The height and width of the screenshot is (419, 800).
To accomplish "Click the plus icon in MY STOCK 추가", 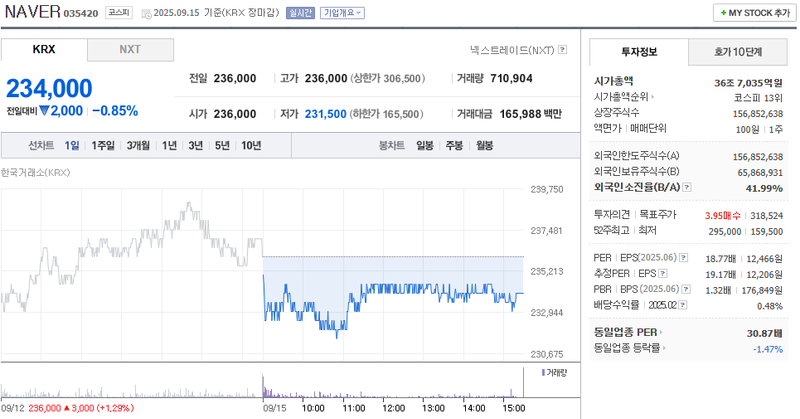I will coord(723,13).
